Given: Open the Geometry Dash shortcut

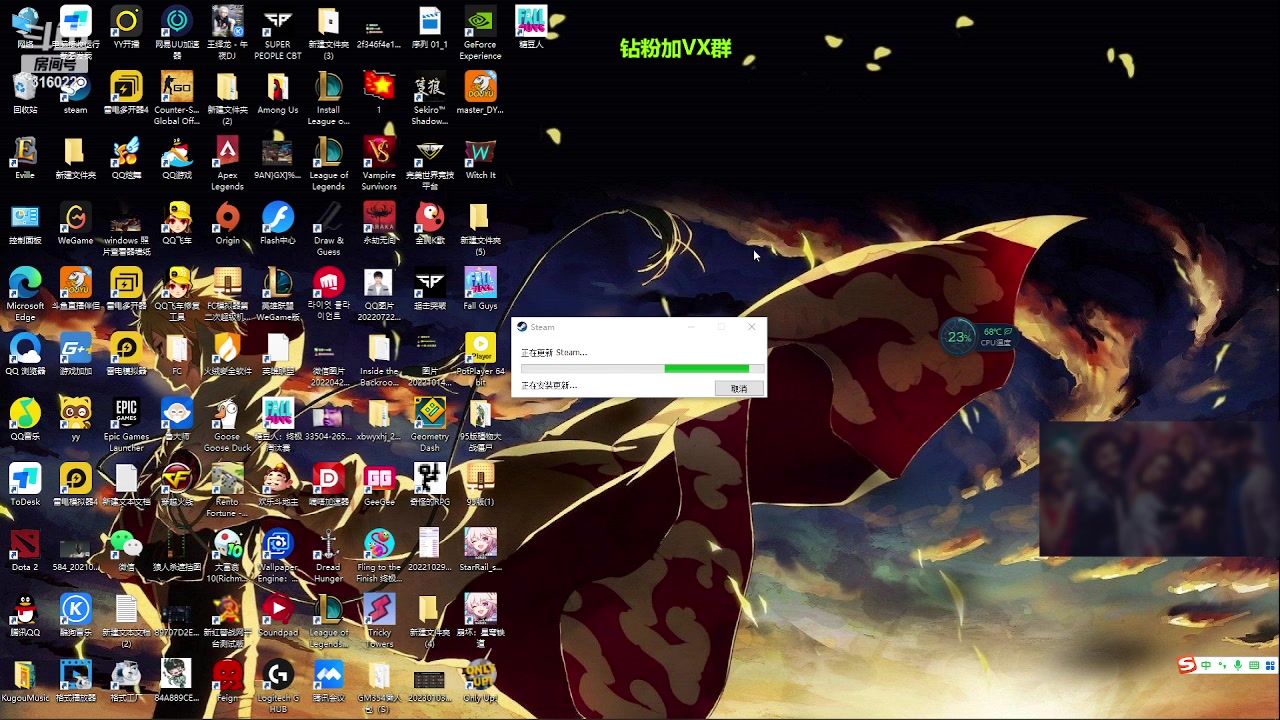Looking at the screenshot, I should (x=429, y=424).
